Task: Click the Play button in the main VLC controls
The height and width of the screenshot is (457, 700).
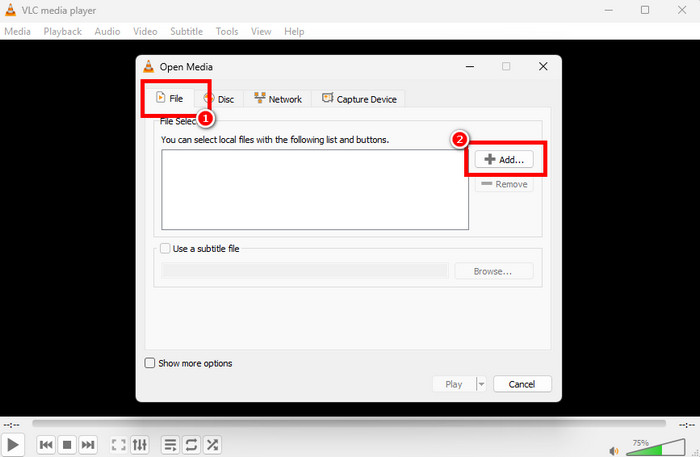Action: 12,445
